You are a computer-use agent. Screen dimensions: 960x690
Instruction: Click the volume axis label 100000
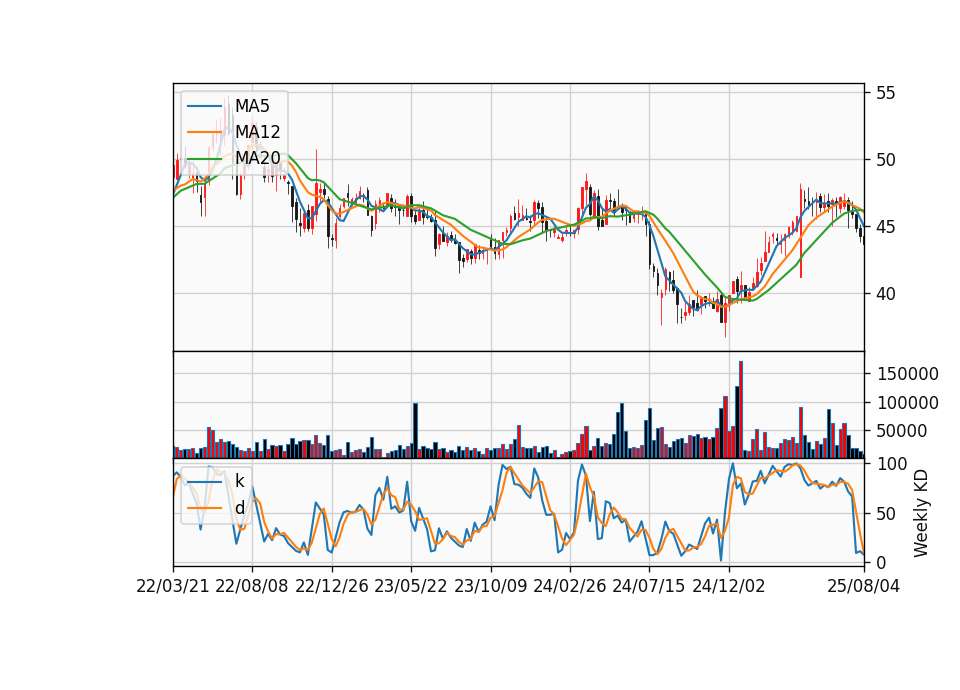click(908, 403)
